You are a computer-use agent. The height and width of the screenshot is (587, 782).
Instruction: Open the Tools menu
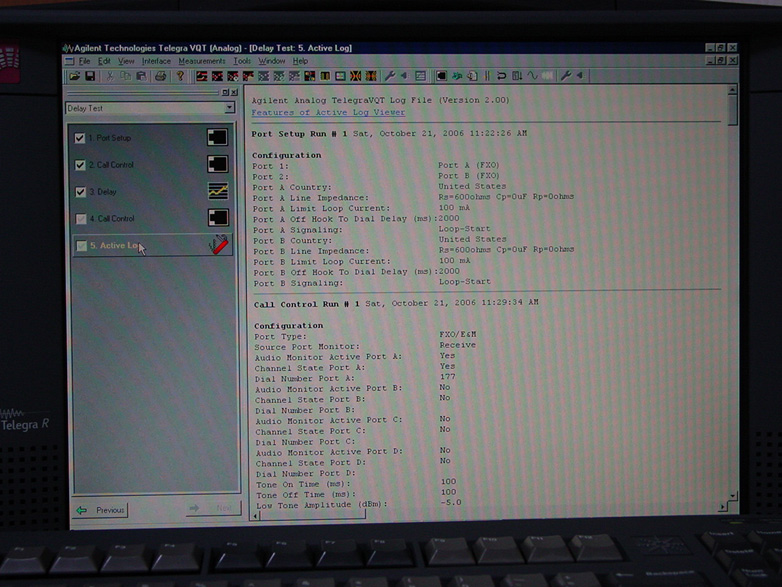(x=242, y=61)
